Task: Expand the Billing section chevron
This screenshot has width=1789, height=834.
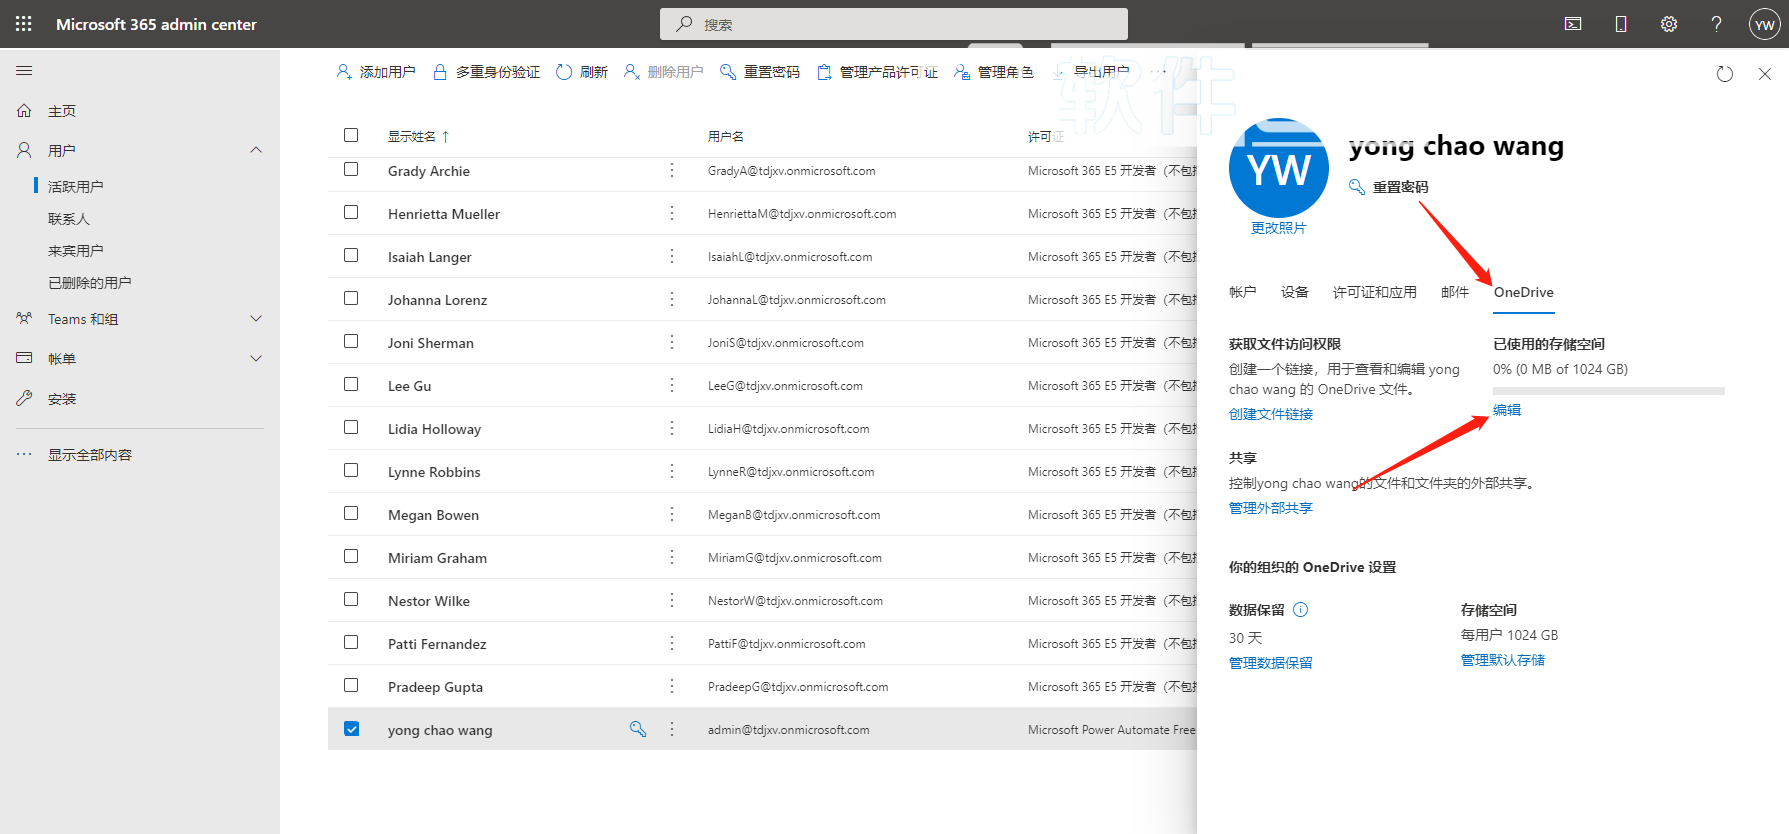Action: click(256, 358)
